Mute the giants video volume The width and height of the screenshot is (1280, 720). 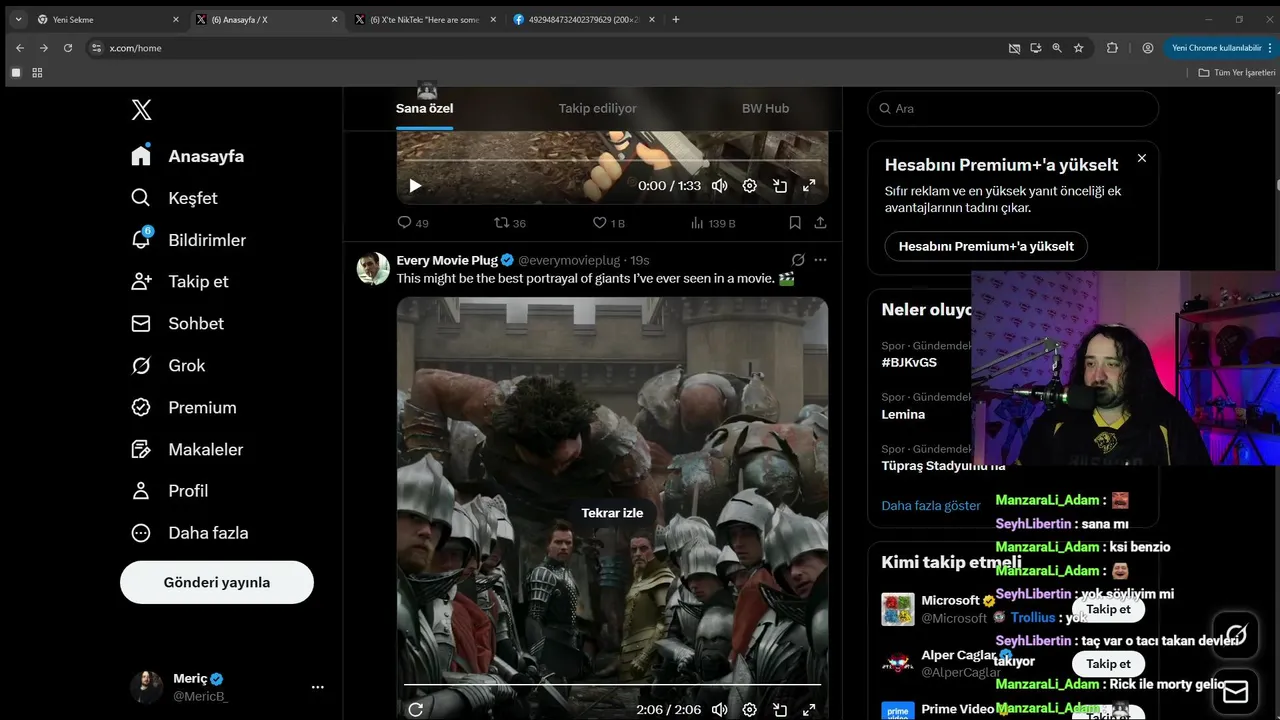(x=719, y=709)
